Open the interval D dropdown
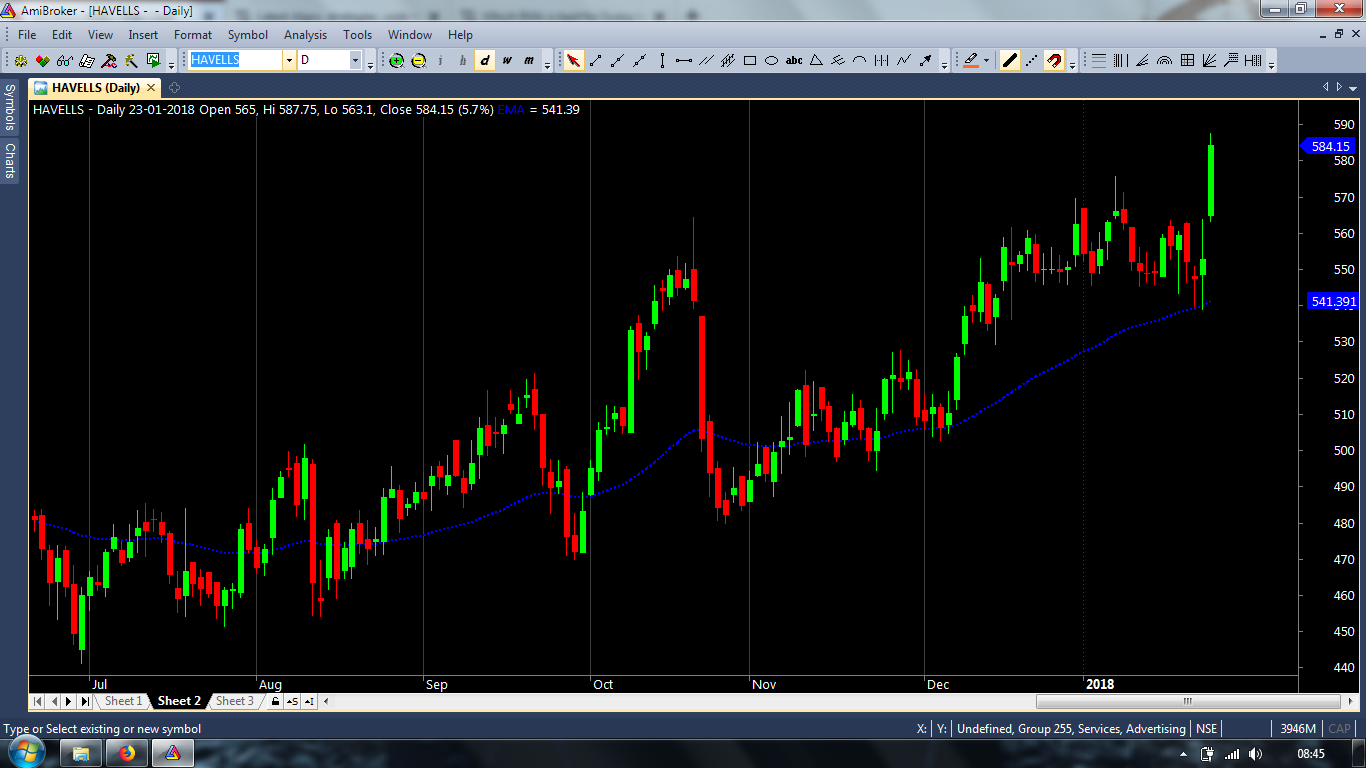 355,60
